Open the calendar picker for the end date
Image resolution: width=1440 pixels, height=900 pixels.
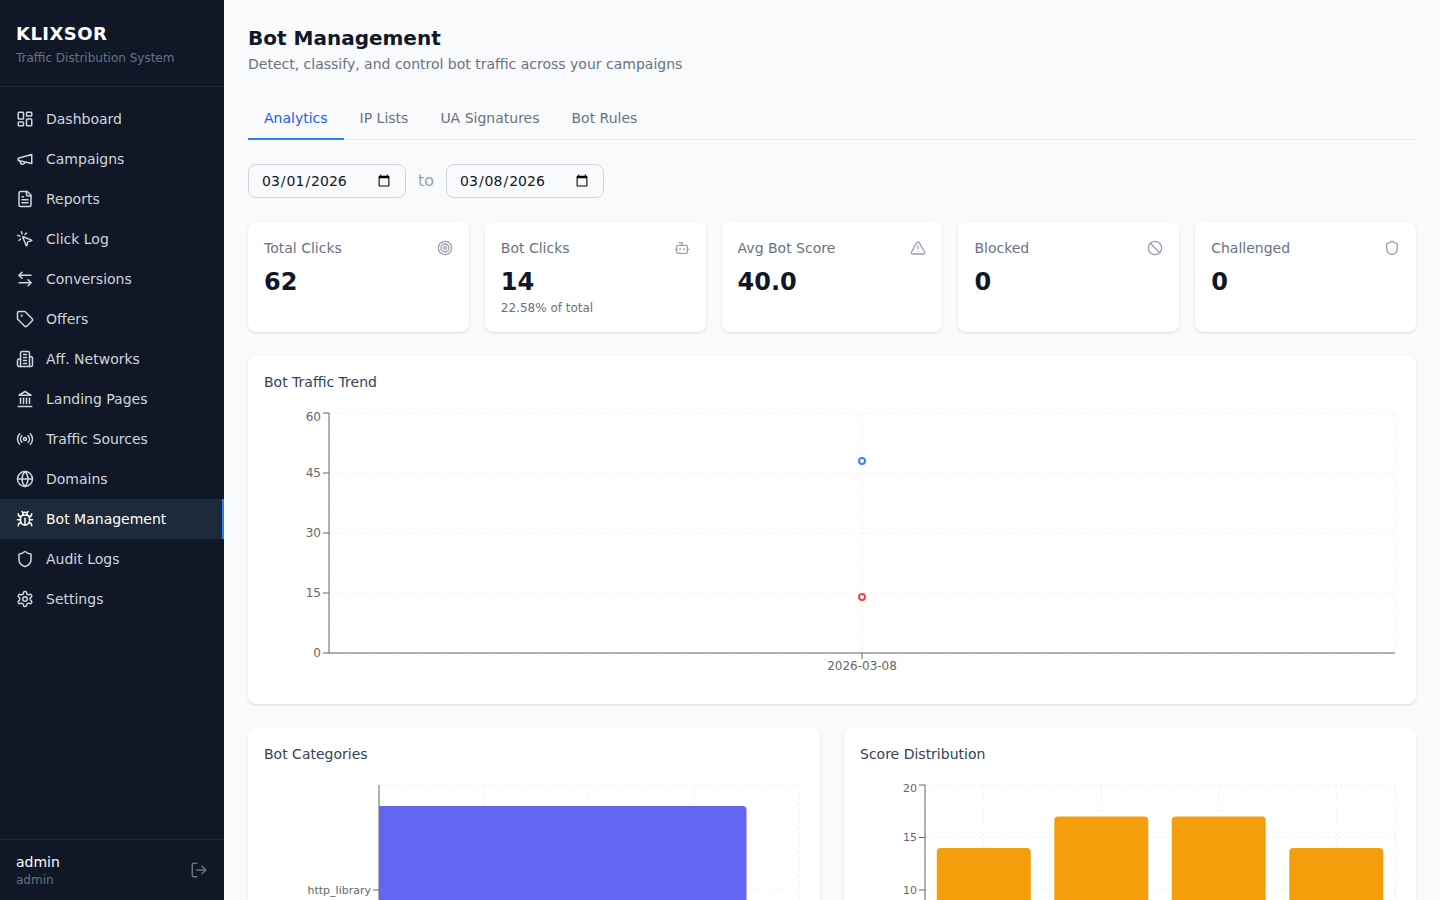[x=581, y=180]
